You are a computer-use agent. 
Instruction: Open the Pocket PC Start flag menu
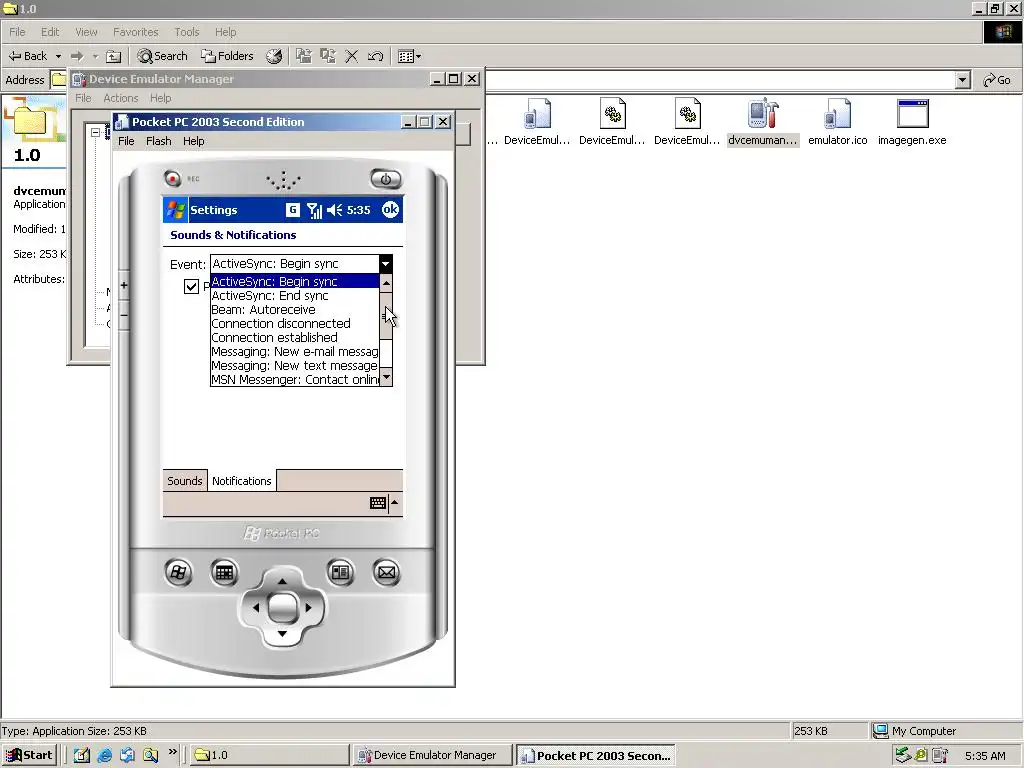coord(175,210)
